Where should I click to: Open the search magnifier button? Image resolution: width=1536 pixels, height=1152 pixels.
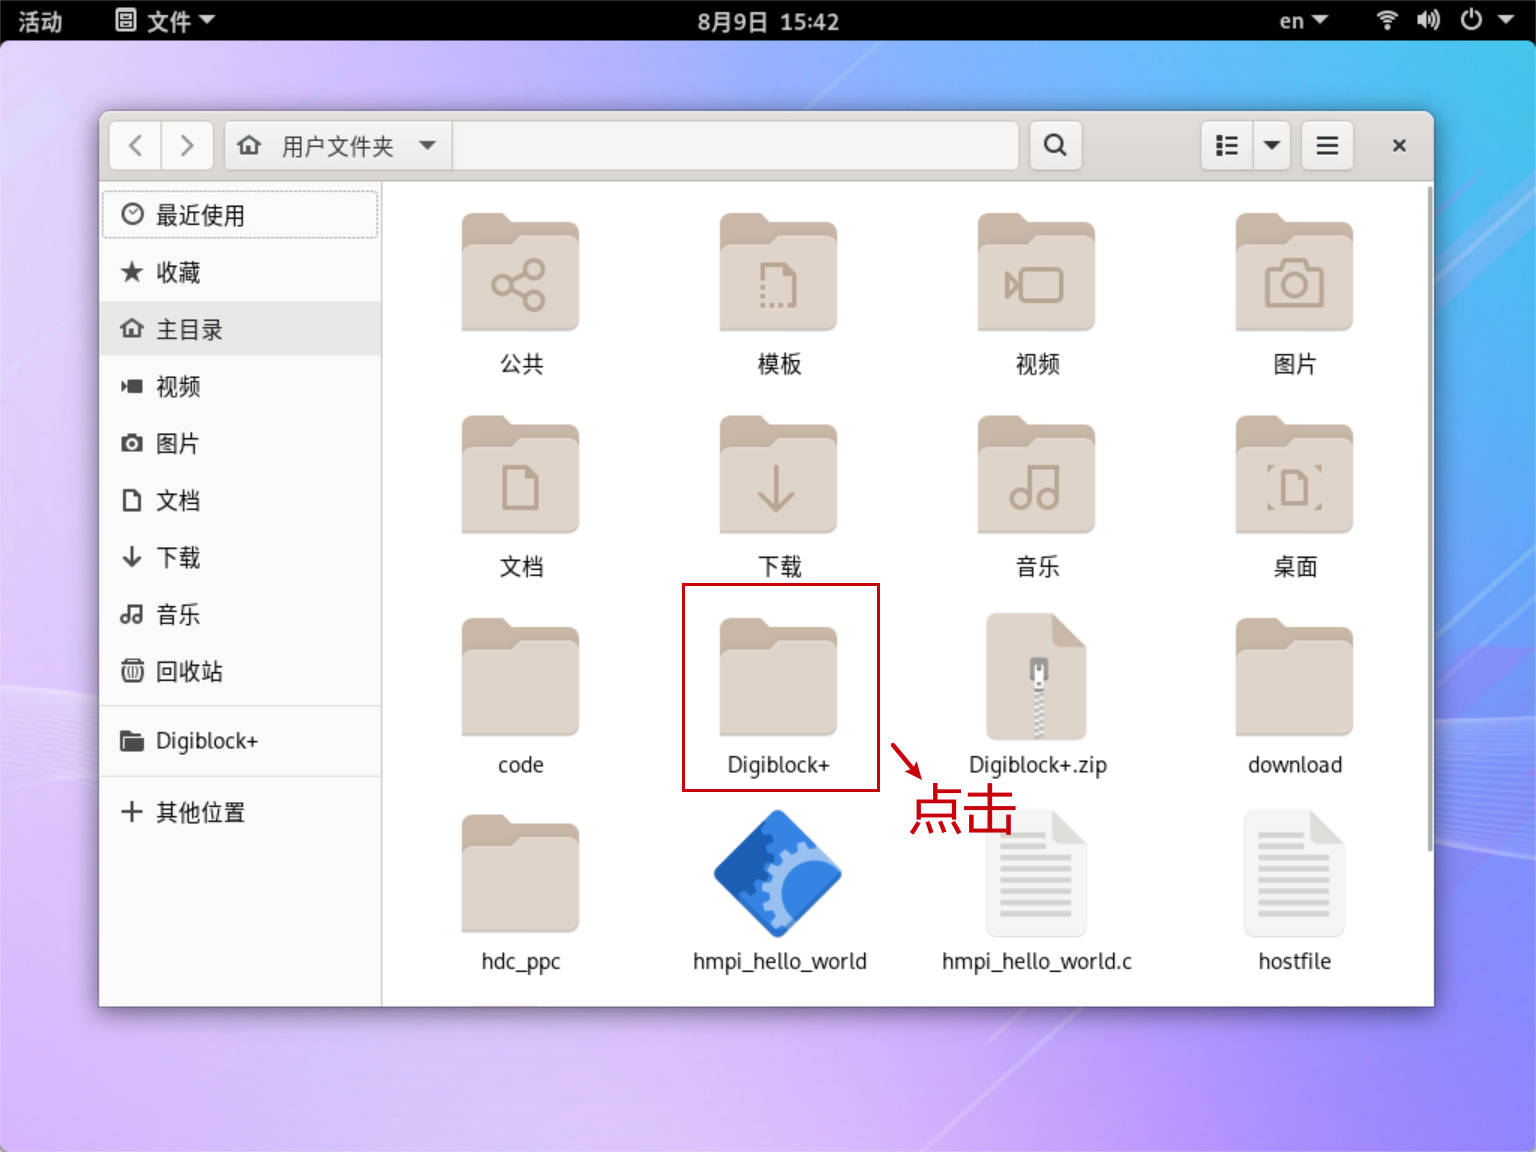pyautogui.click(x=1055, y=146)
